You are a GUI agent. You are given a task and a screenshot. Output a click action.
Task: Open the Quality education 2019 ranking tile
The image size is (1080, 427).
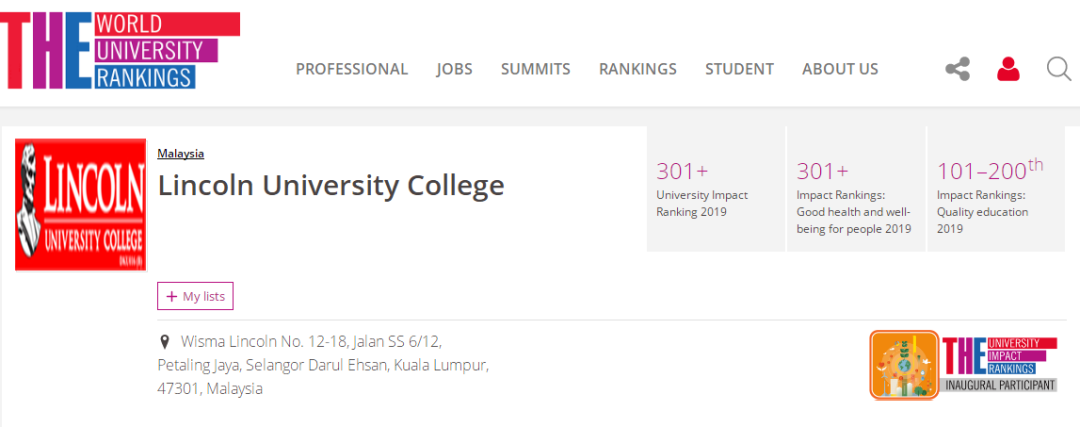pyautogui.click(x=996, y=189)
